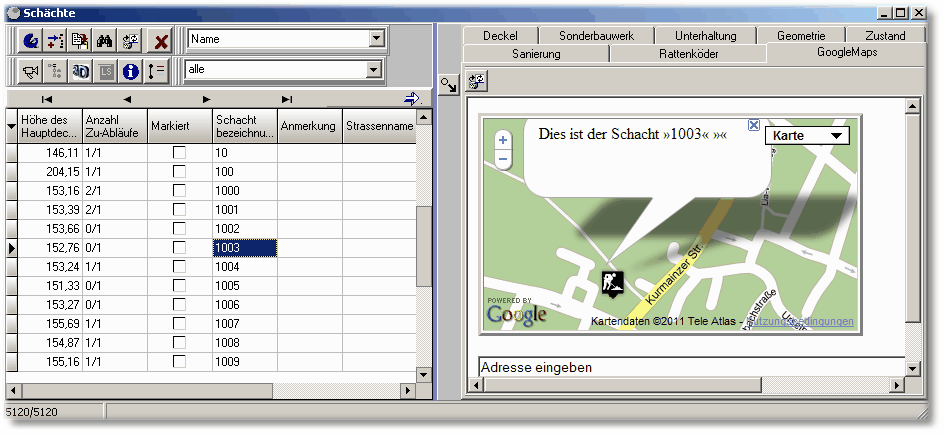Click the Anzahl Zu-Abläufe column header
This screenshot has width=945, height=436.
tap(115, 126)
